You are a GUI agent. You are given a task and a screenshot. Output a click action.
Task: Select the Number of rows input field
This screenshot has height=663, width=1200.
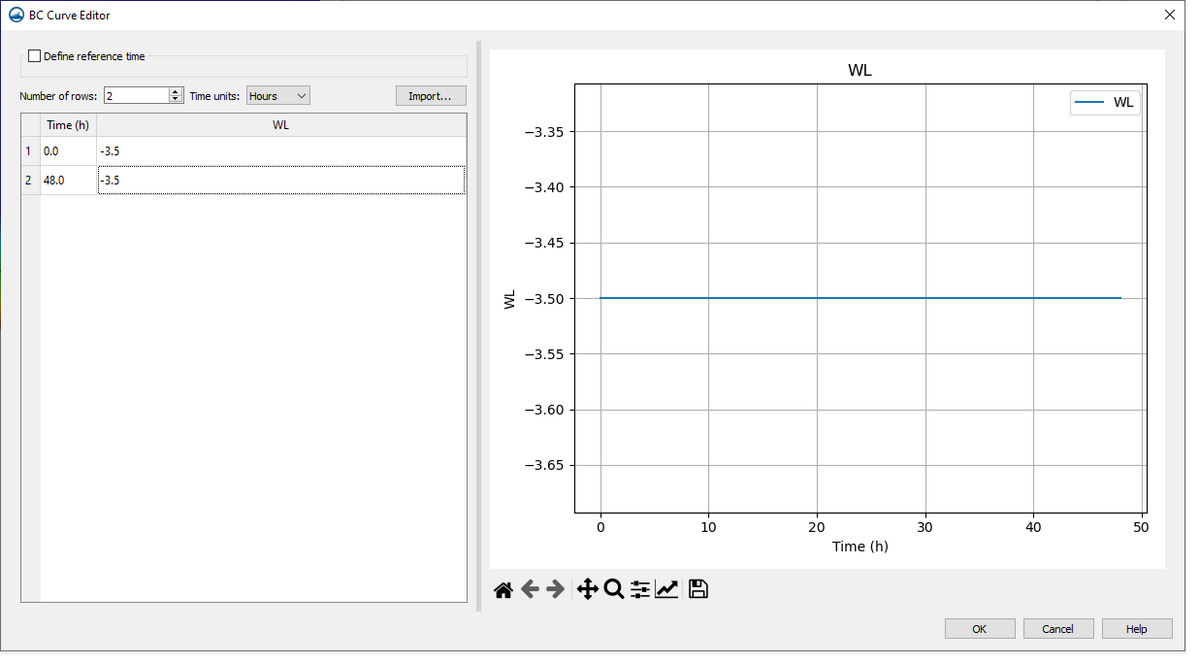point(135,95)
